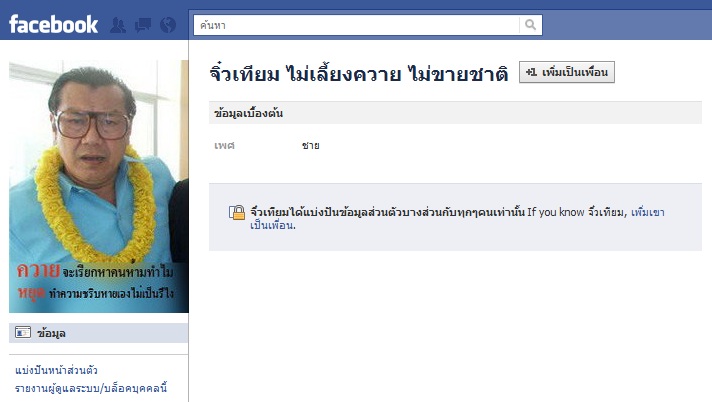Click the เพิ่มเป็นเพื่อน button
712x402 pixels.
pos(567,72)
